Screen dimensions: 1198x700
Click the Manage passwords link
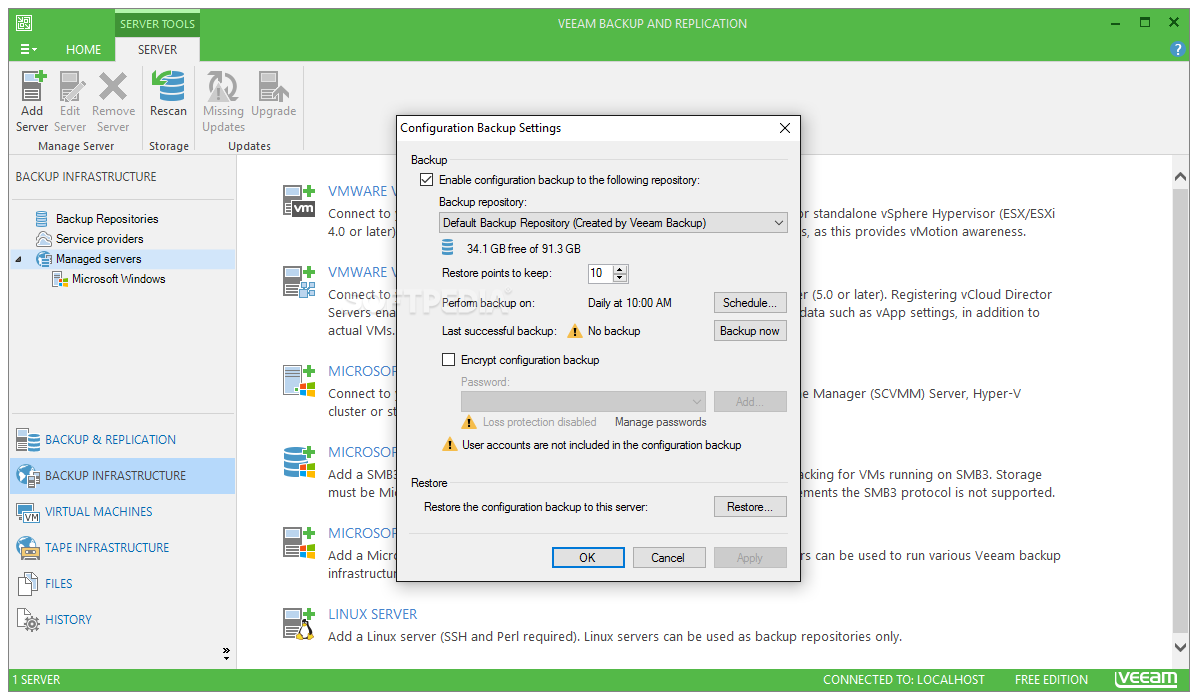(661, 422)
